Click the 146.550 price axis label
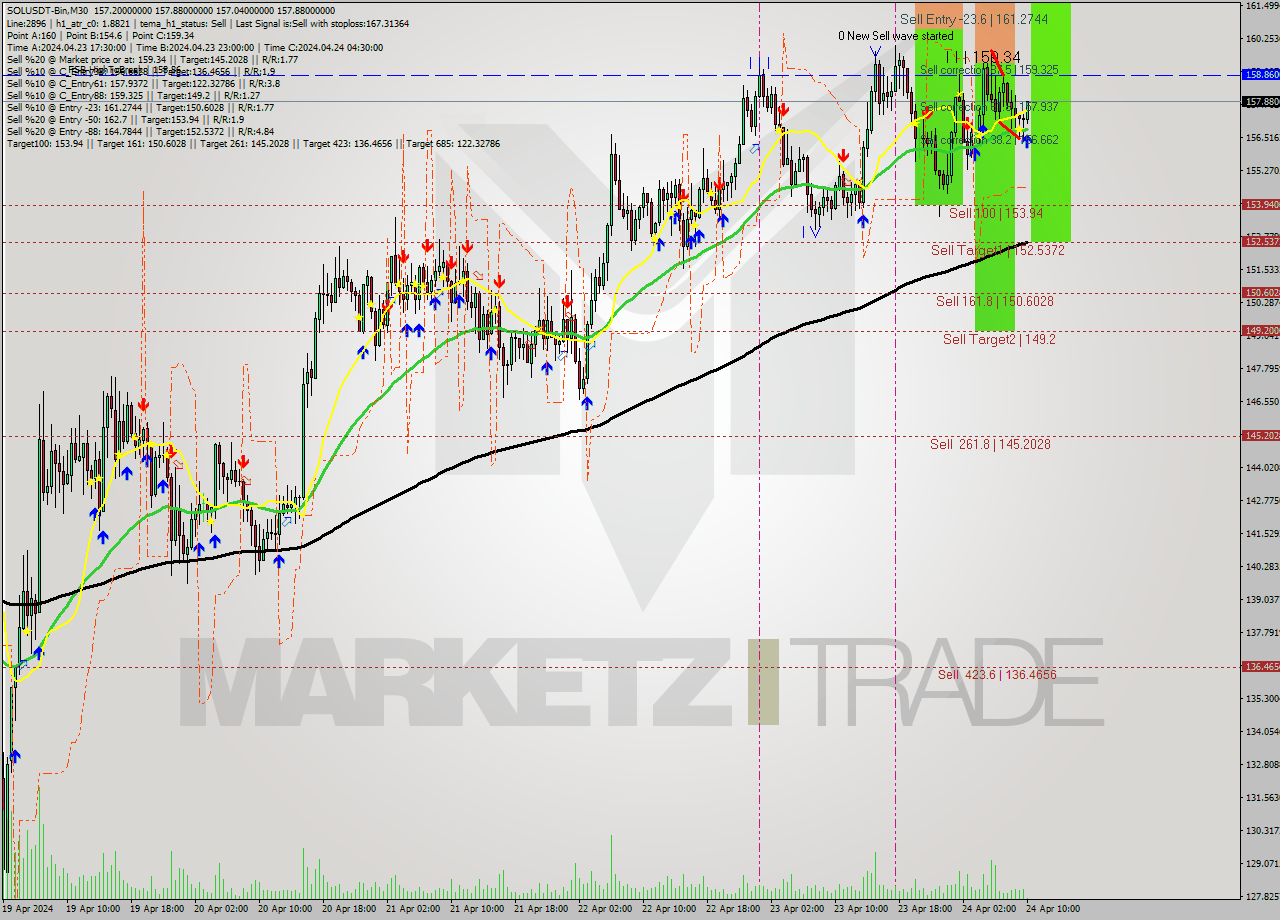The image size is (1280, 920). coord(1261,402)
